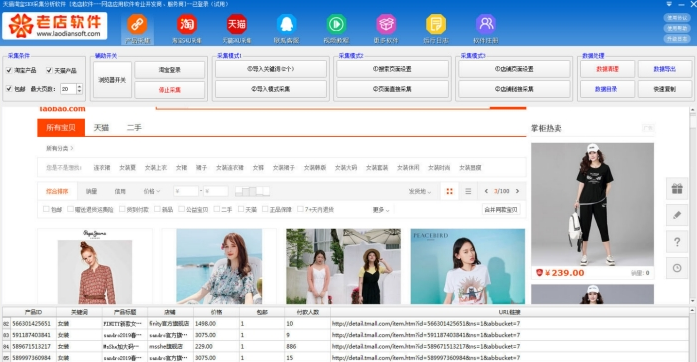Click the 淘宝登录 button
This screenshot has height=362, width=697.
coord(170,70)
